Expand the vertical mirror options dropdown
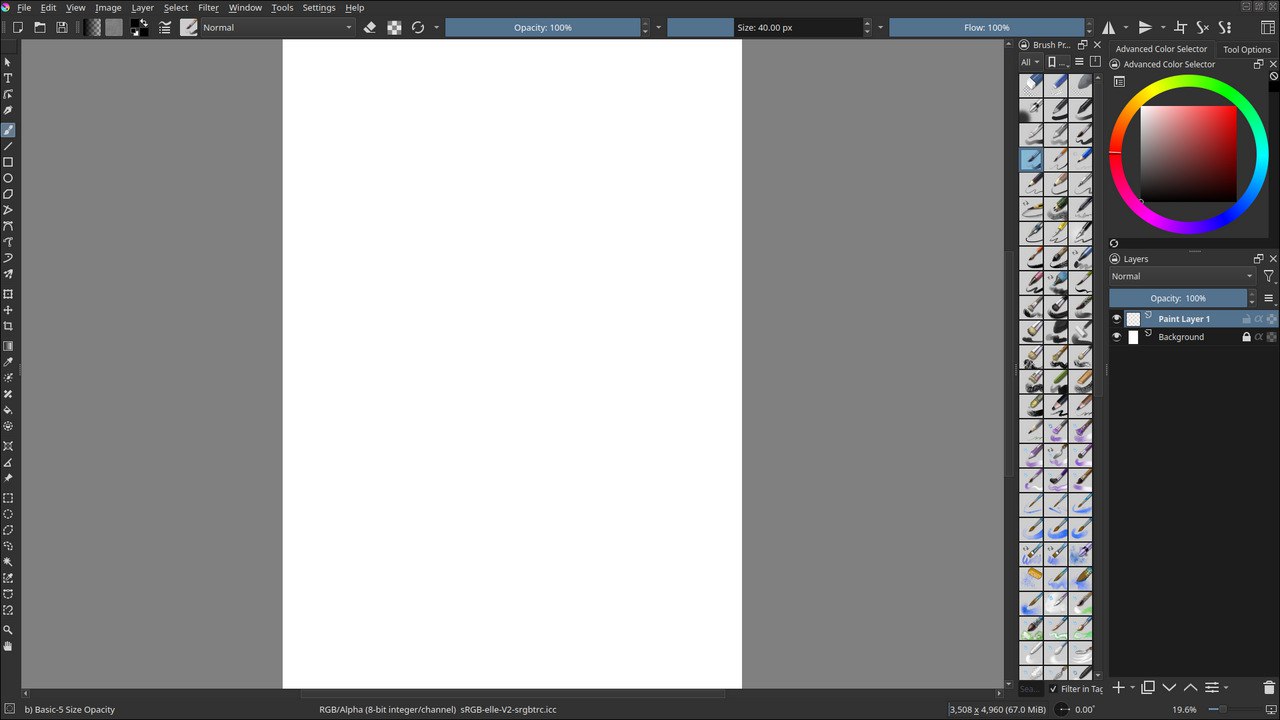 pos(1163,28)
